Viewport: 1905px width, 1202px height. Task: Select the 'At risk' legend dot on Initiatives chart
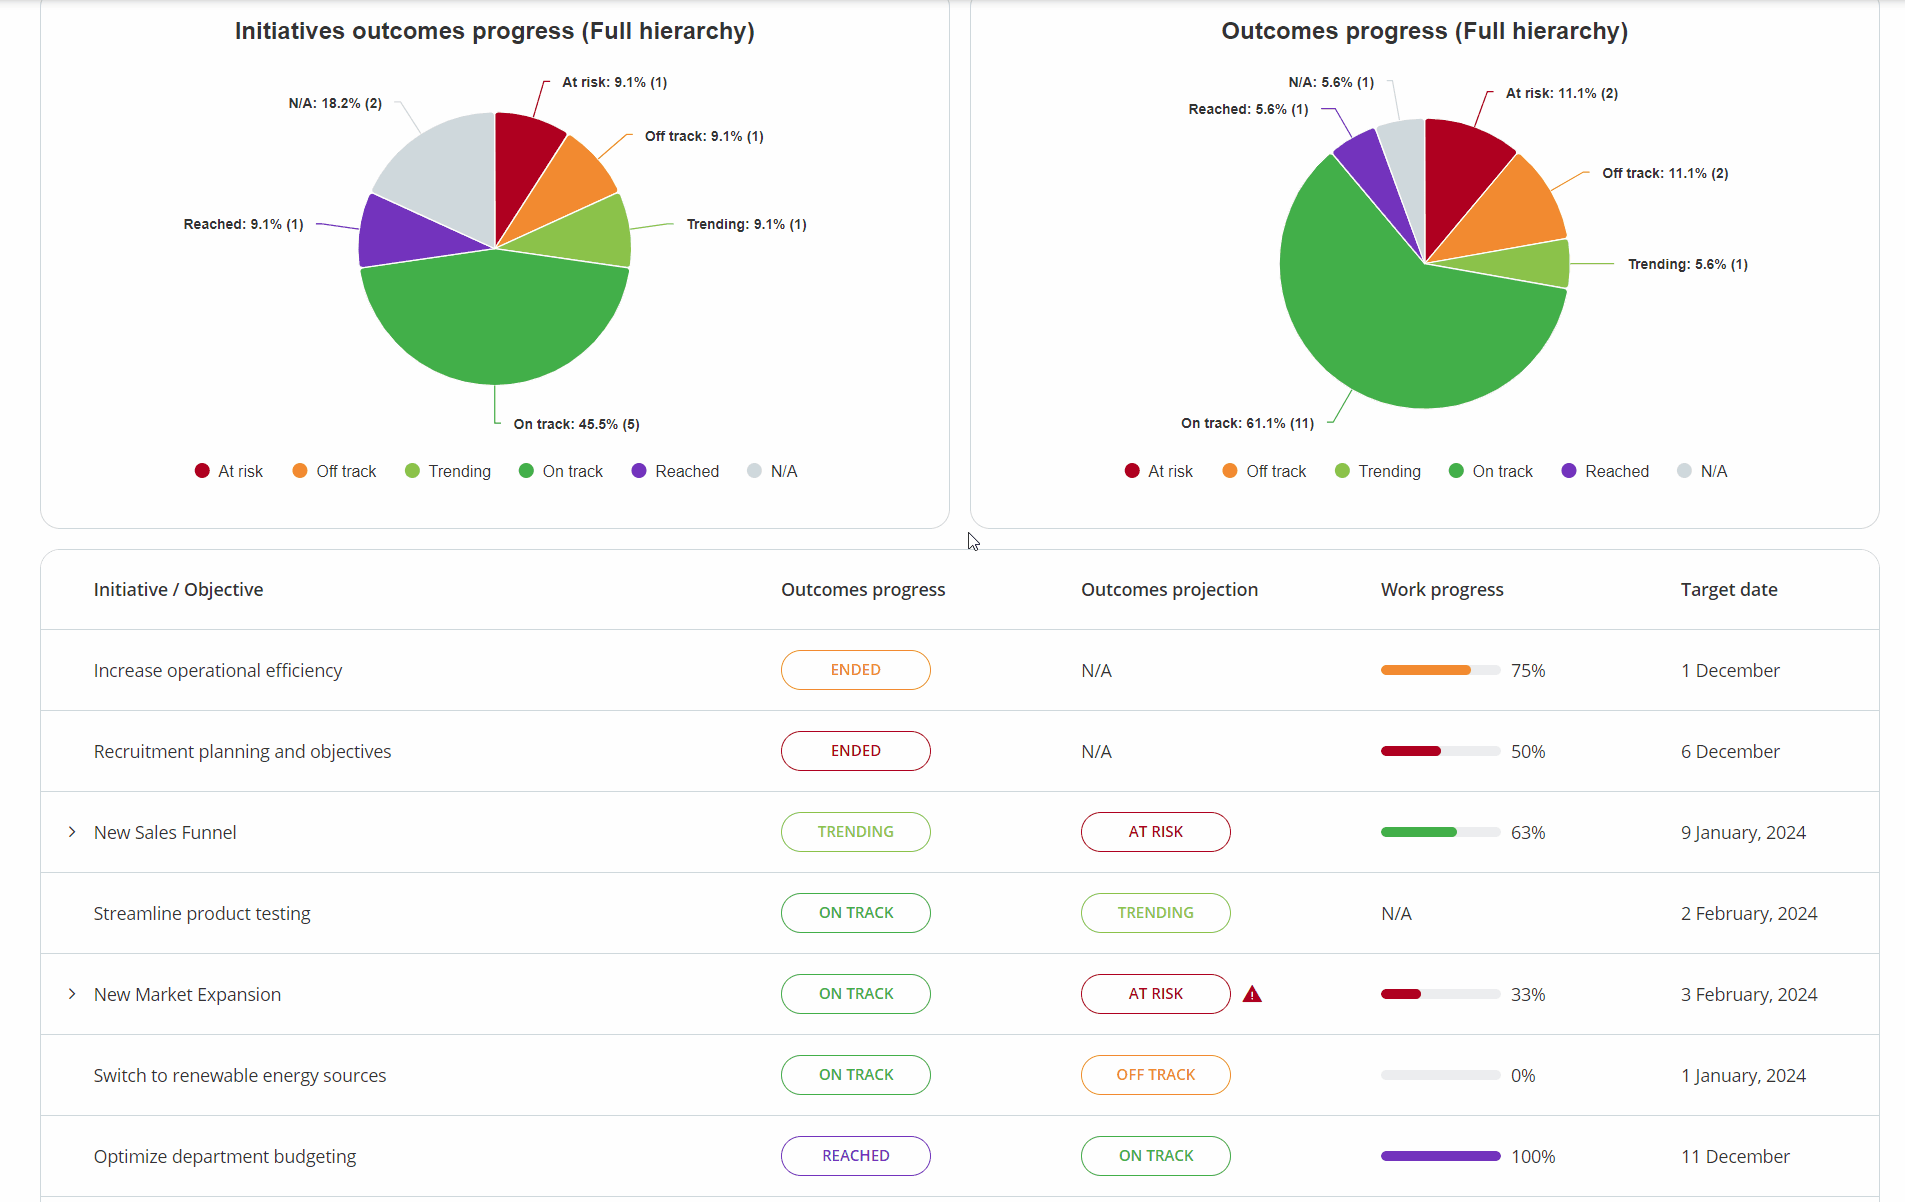[x=203, y=471]
